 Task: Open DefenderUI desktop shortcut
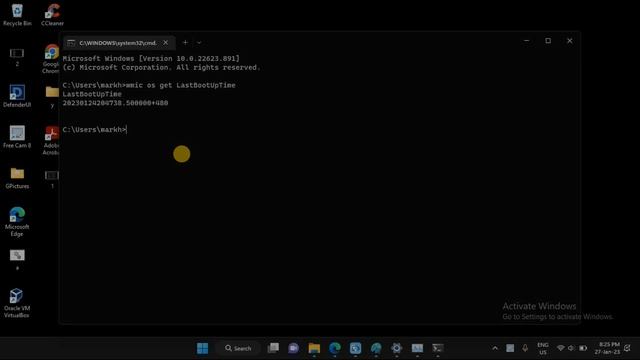[x=17, y=96]
